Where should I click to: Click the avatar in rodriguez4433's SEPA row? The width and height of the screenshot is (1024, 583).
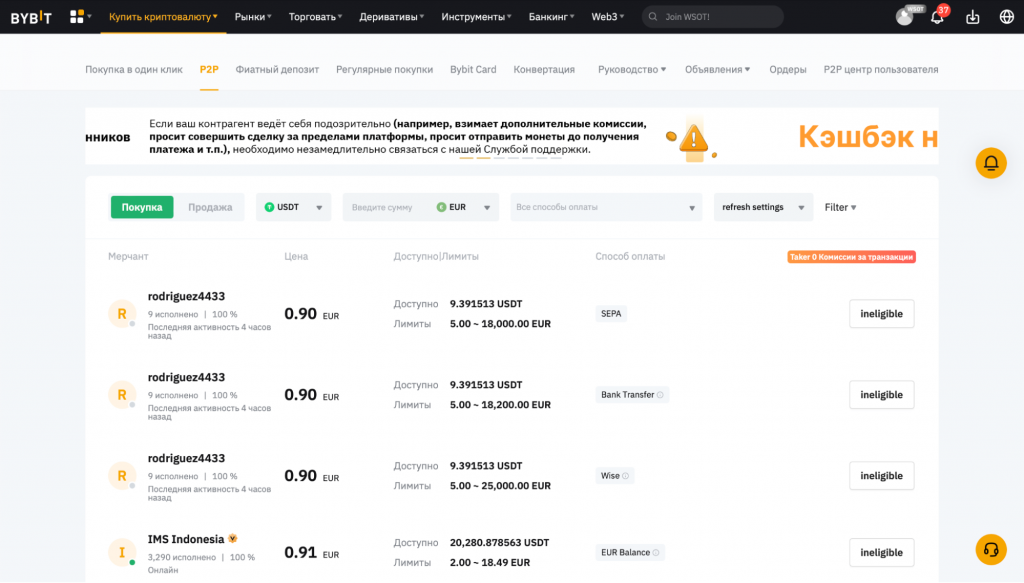point(121,313)
